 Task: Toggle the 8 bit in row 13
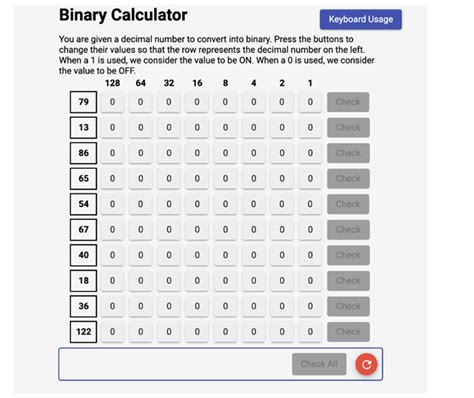tap(225, 127)
